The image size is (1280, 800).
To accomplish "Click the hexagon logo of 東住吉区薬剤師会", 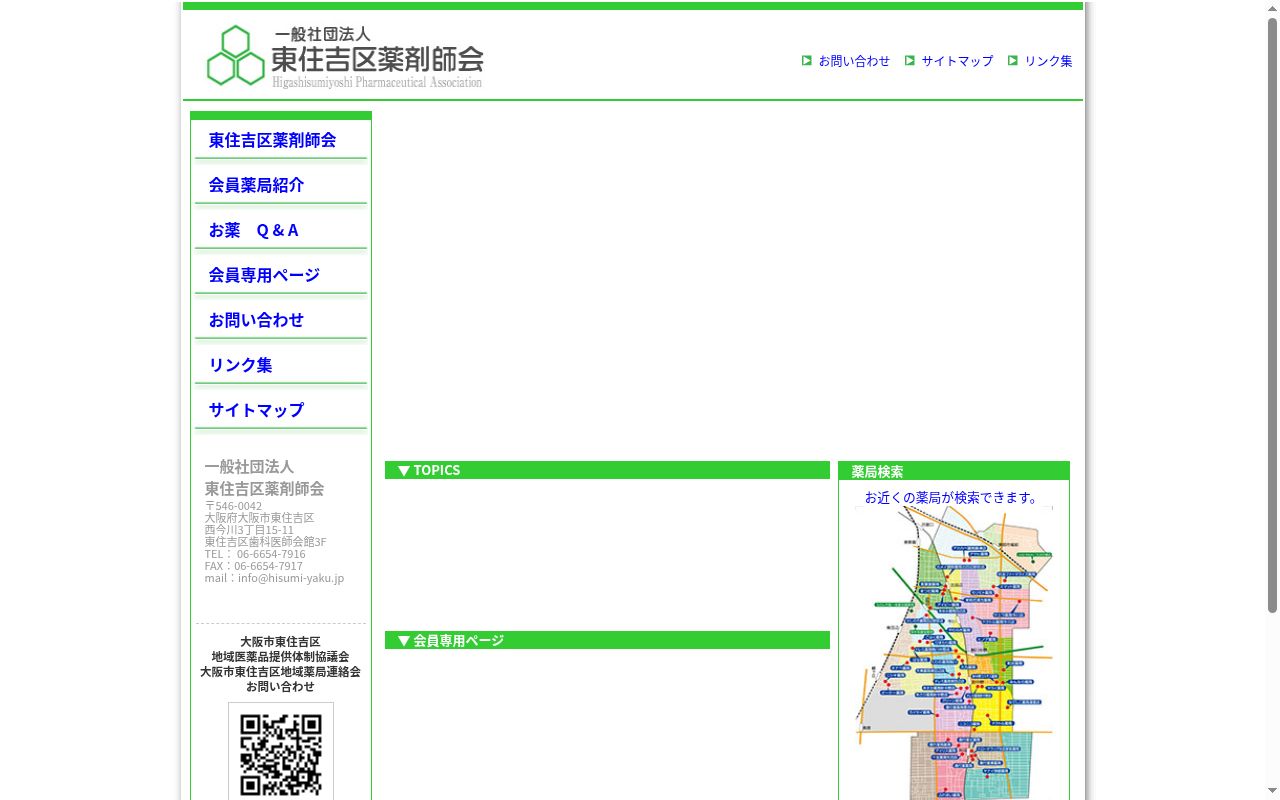I will click(236, 56).
